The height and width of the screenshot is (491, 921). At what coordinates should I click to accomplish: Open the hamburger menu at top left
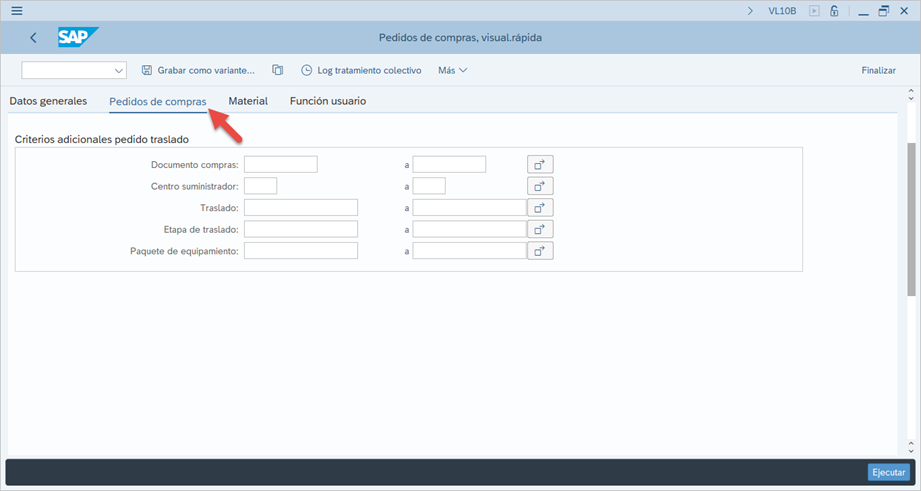click(x=16, y=11)
